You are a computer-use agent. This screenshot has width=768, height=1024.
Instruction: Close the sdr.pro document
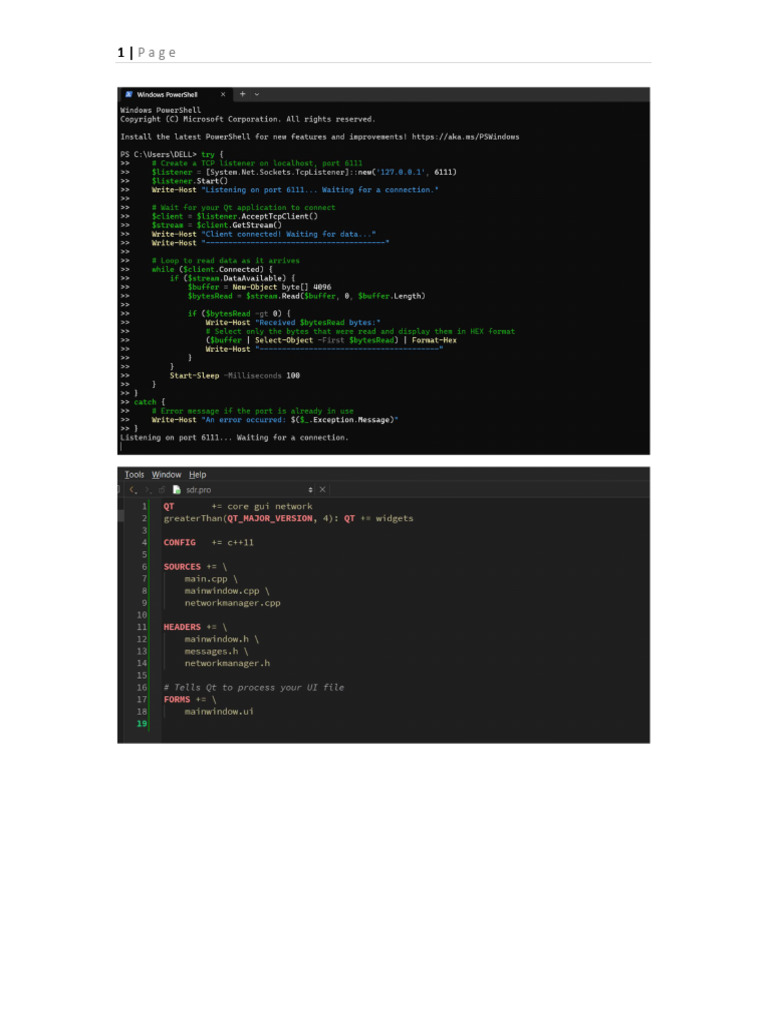click(322, 490)
